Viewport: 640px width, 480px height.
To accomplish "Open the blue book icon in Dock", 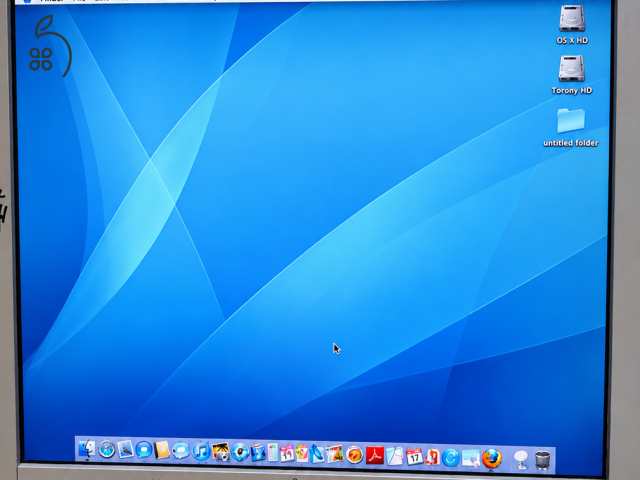I will 258,453.
